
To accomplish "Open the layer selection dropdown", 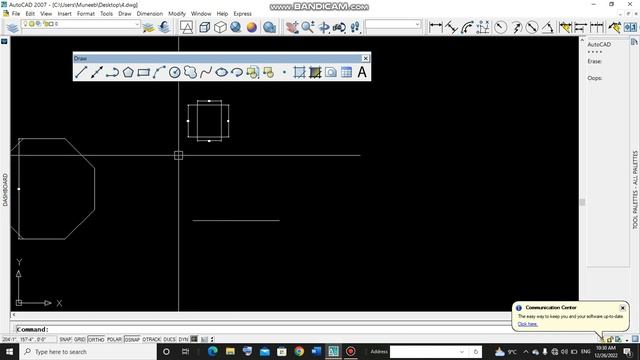I will tap(137, 24).
